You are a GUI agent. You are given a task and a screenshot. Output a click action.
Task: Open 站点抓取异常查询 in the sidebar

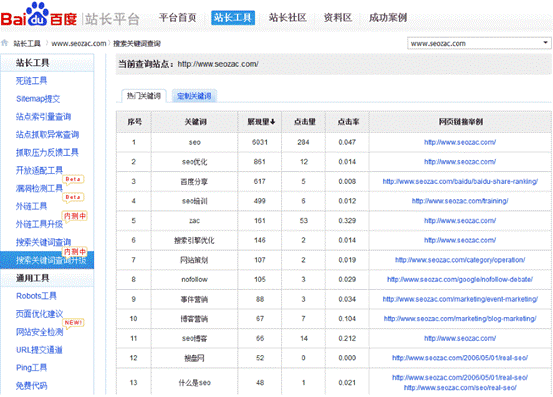pyautogui.click(x=47, y=134)
